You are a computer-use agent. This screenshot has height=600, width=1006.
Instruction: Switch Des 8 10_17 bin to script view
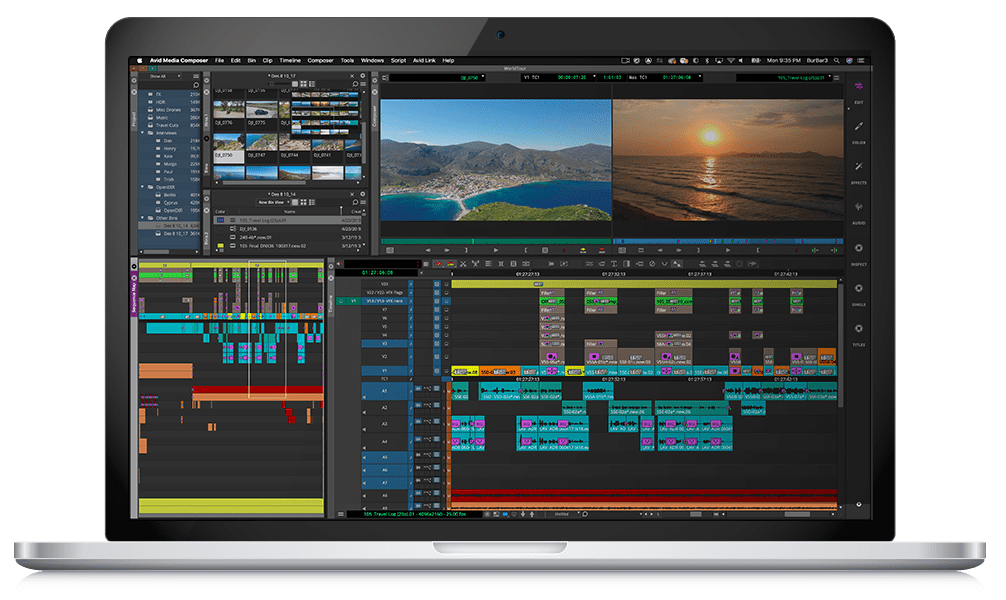(x=312, y=84)
